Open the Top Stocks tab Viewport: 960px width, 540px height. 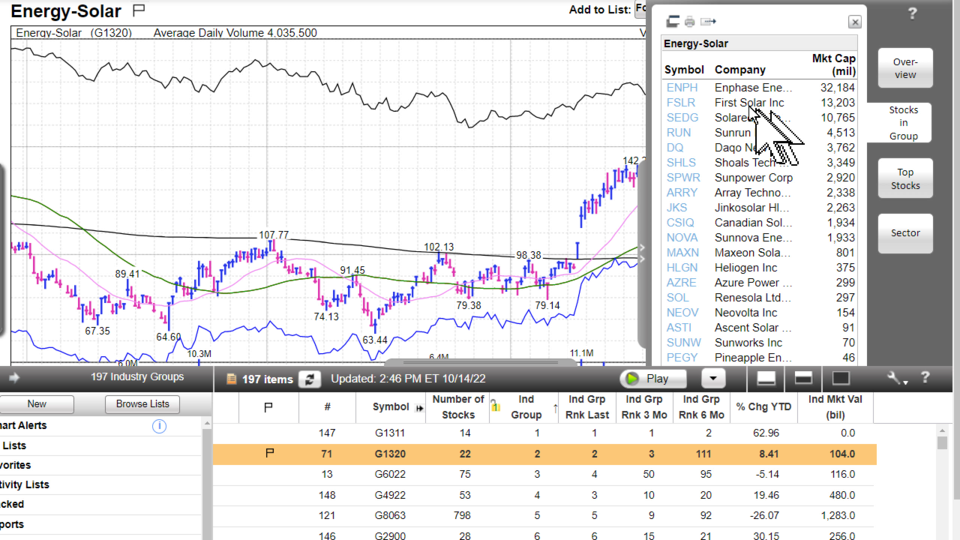pyautogui.click(x=905, y=179)
